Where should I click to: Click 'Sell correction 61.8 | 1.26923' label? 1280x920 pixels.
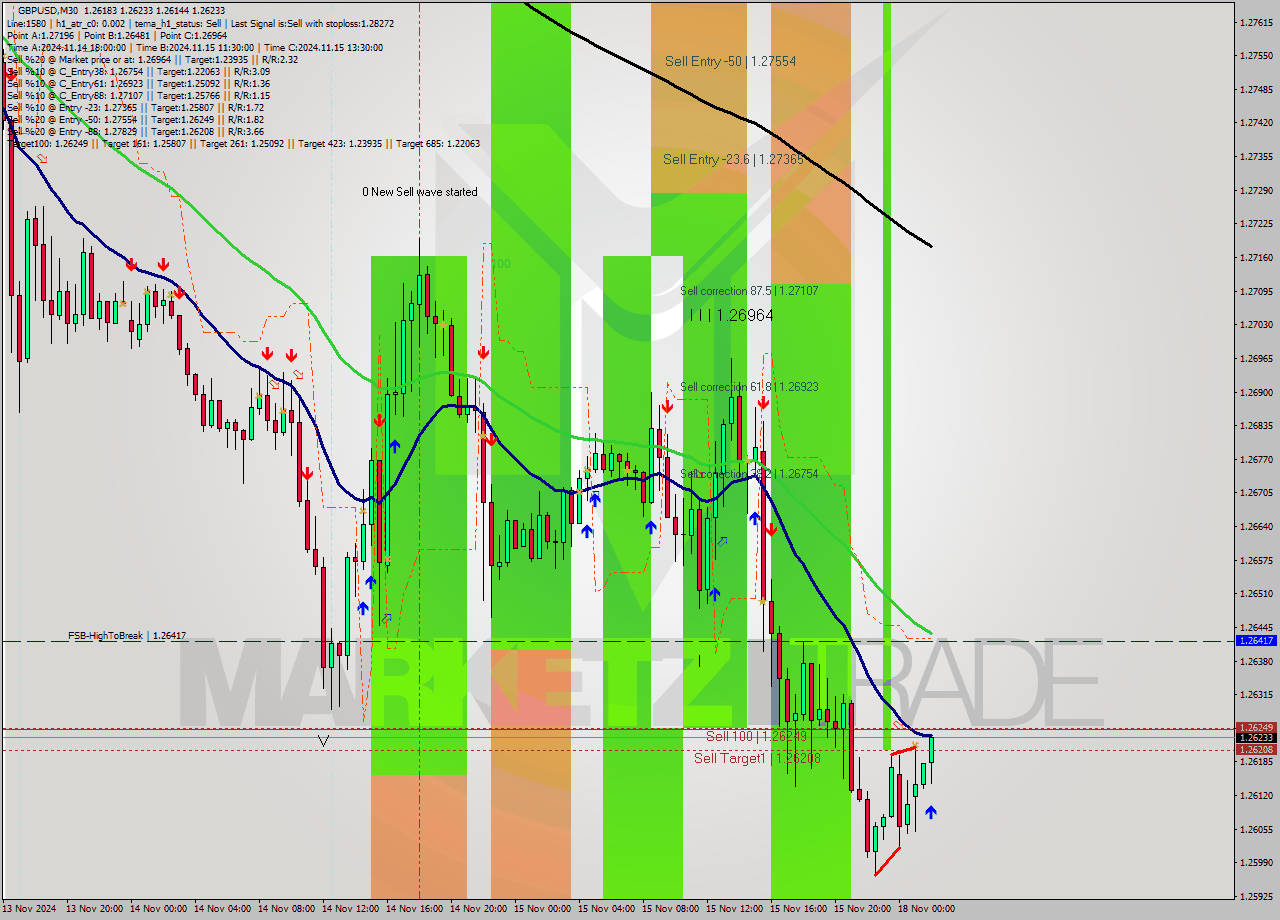749,386
